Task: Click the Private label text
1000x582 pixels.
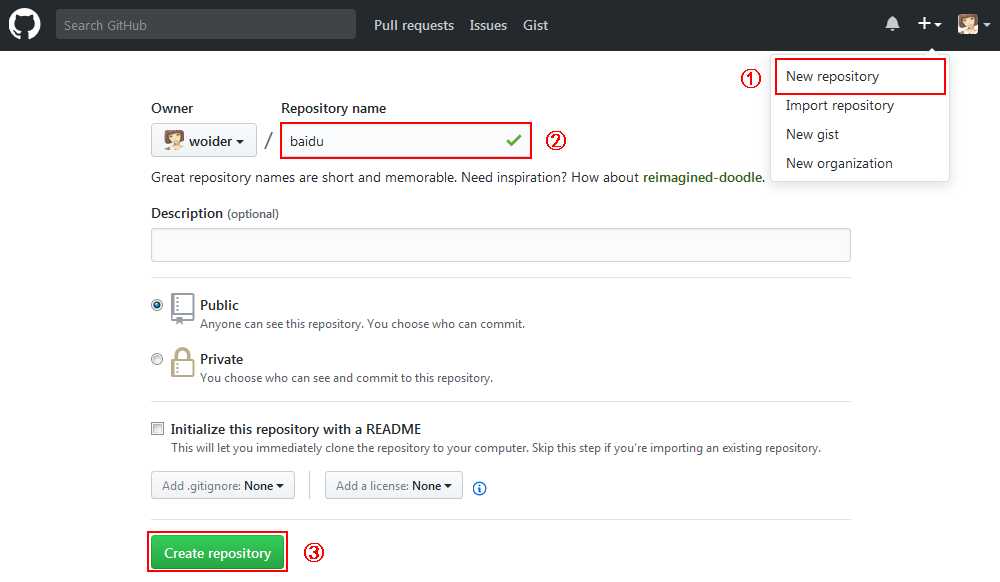Action: click(x=221, y=359)
